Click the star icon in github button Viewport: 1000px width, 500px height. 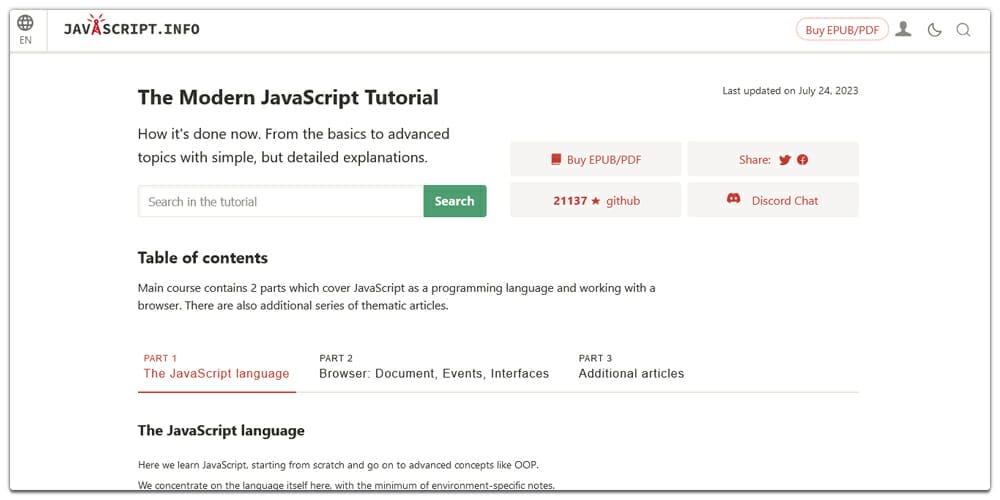[596, 201]
